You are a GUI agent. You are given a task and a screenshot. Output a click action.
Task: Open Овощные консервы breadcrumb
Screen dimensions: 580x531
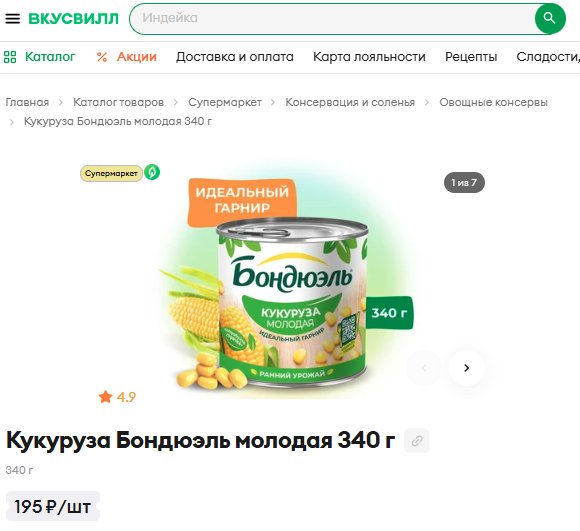[x=493, y=102]
